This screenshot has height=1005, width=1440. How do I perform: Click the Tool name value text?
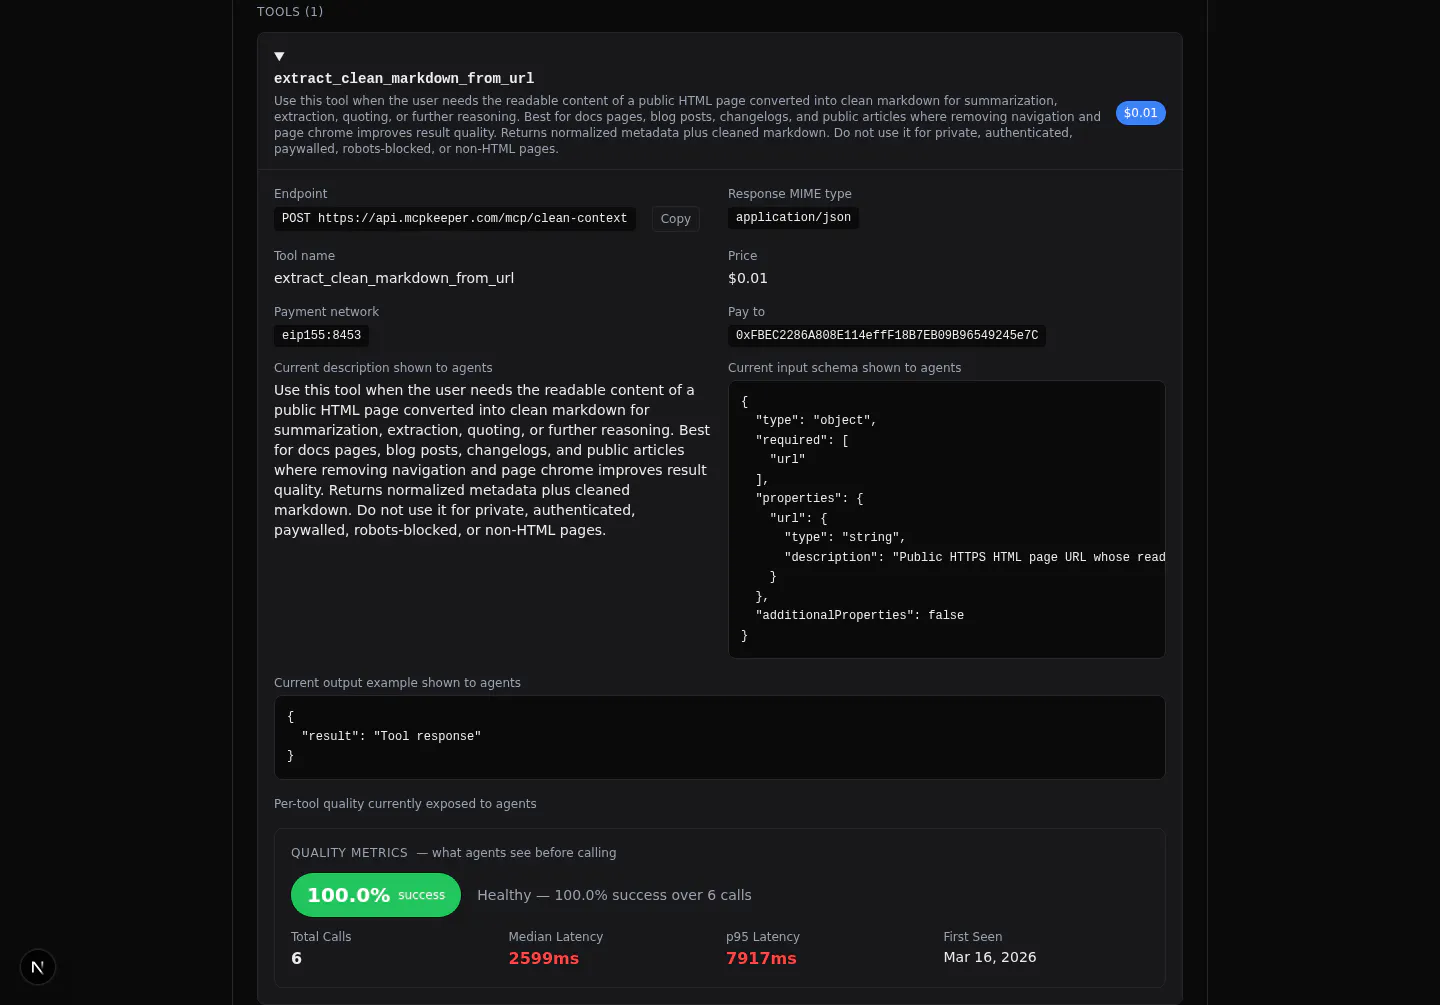point(394,278)
